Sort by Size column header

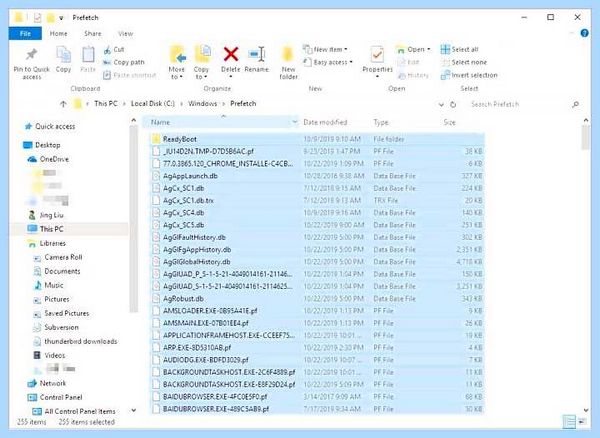(450, 122)
